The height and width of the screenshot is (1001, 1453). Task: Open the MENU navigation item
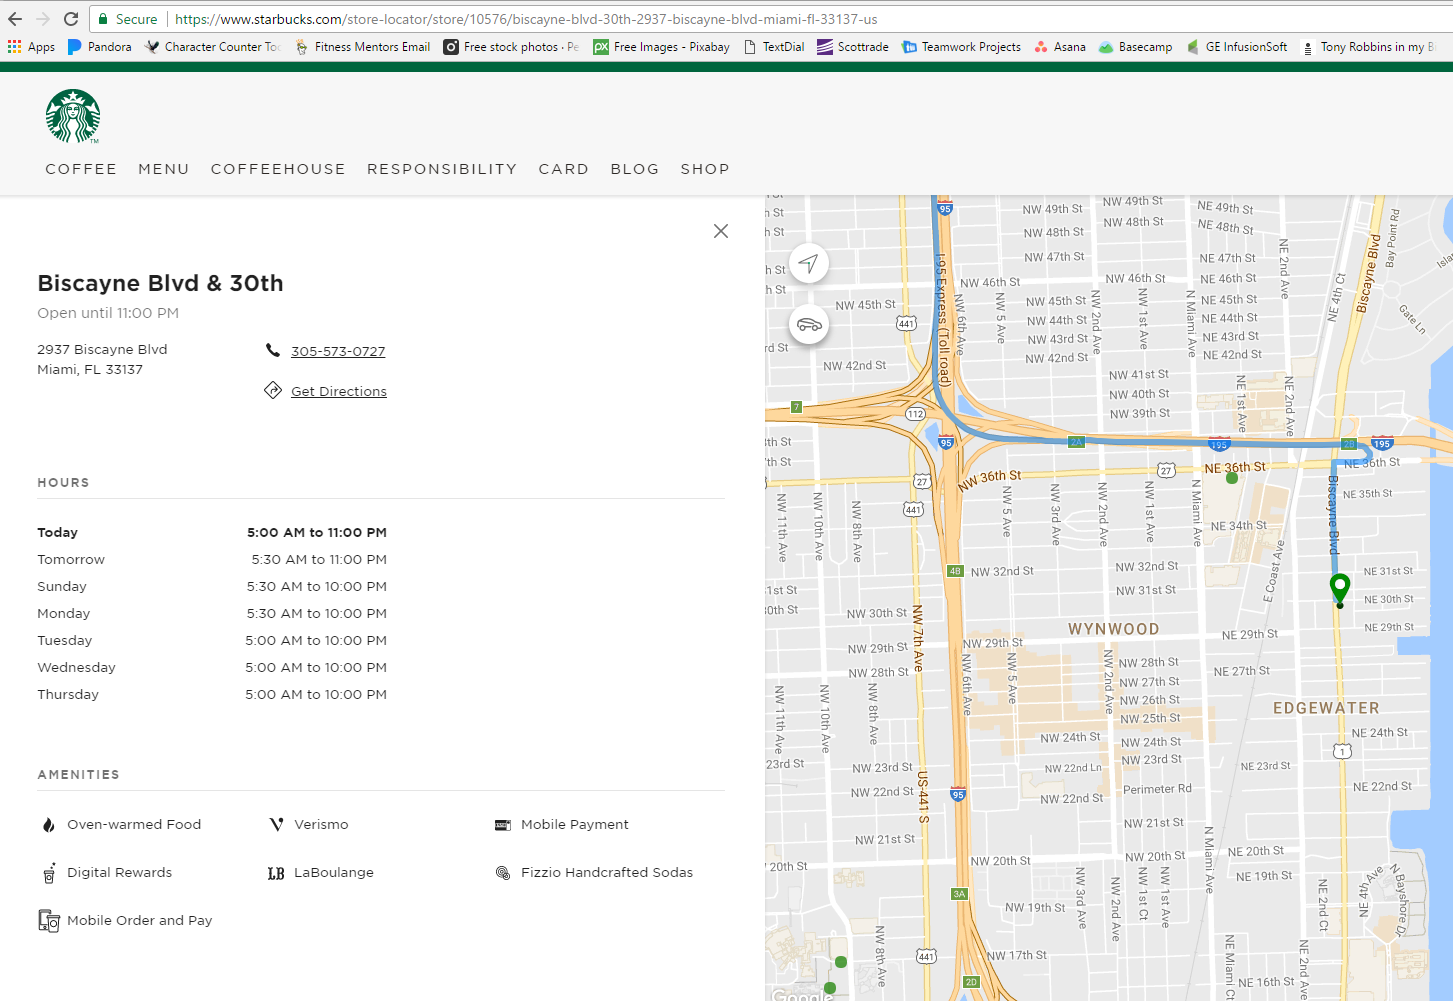tap(164, 169)
